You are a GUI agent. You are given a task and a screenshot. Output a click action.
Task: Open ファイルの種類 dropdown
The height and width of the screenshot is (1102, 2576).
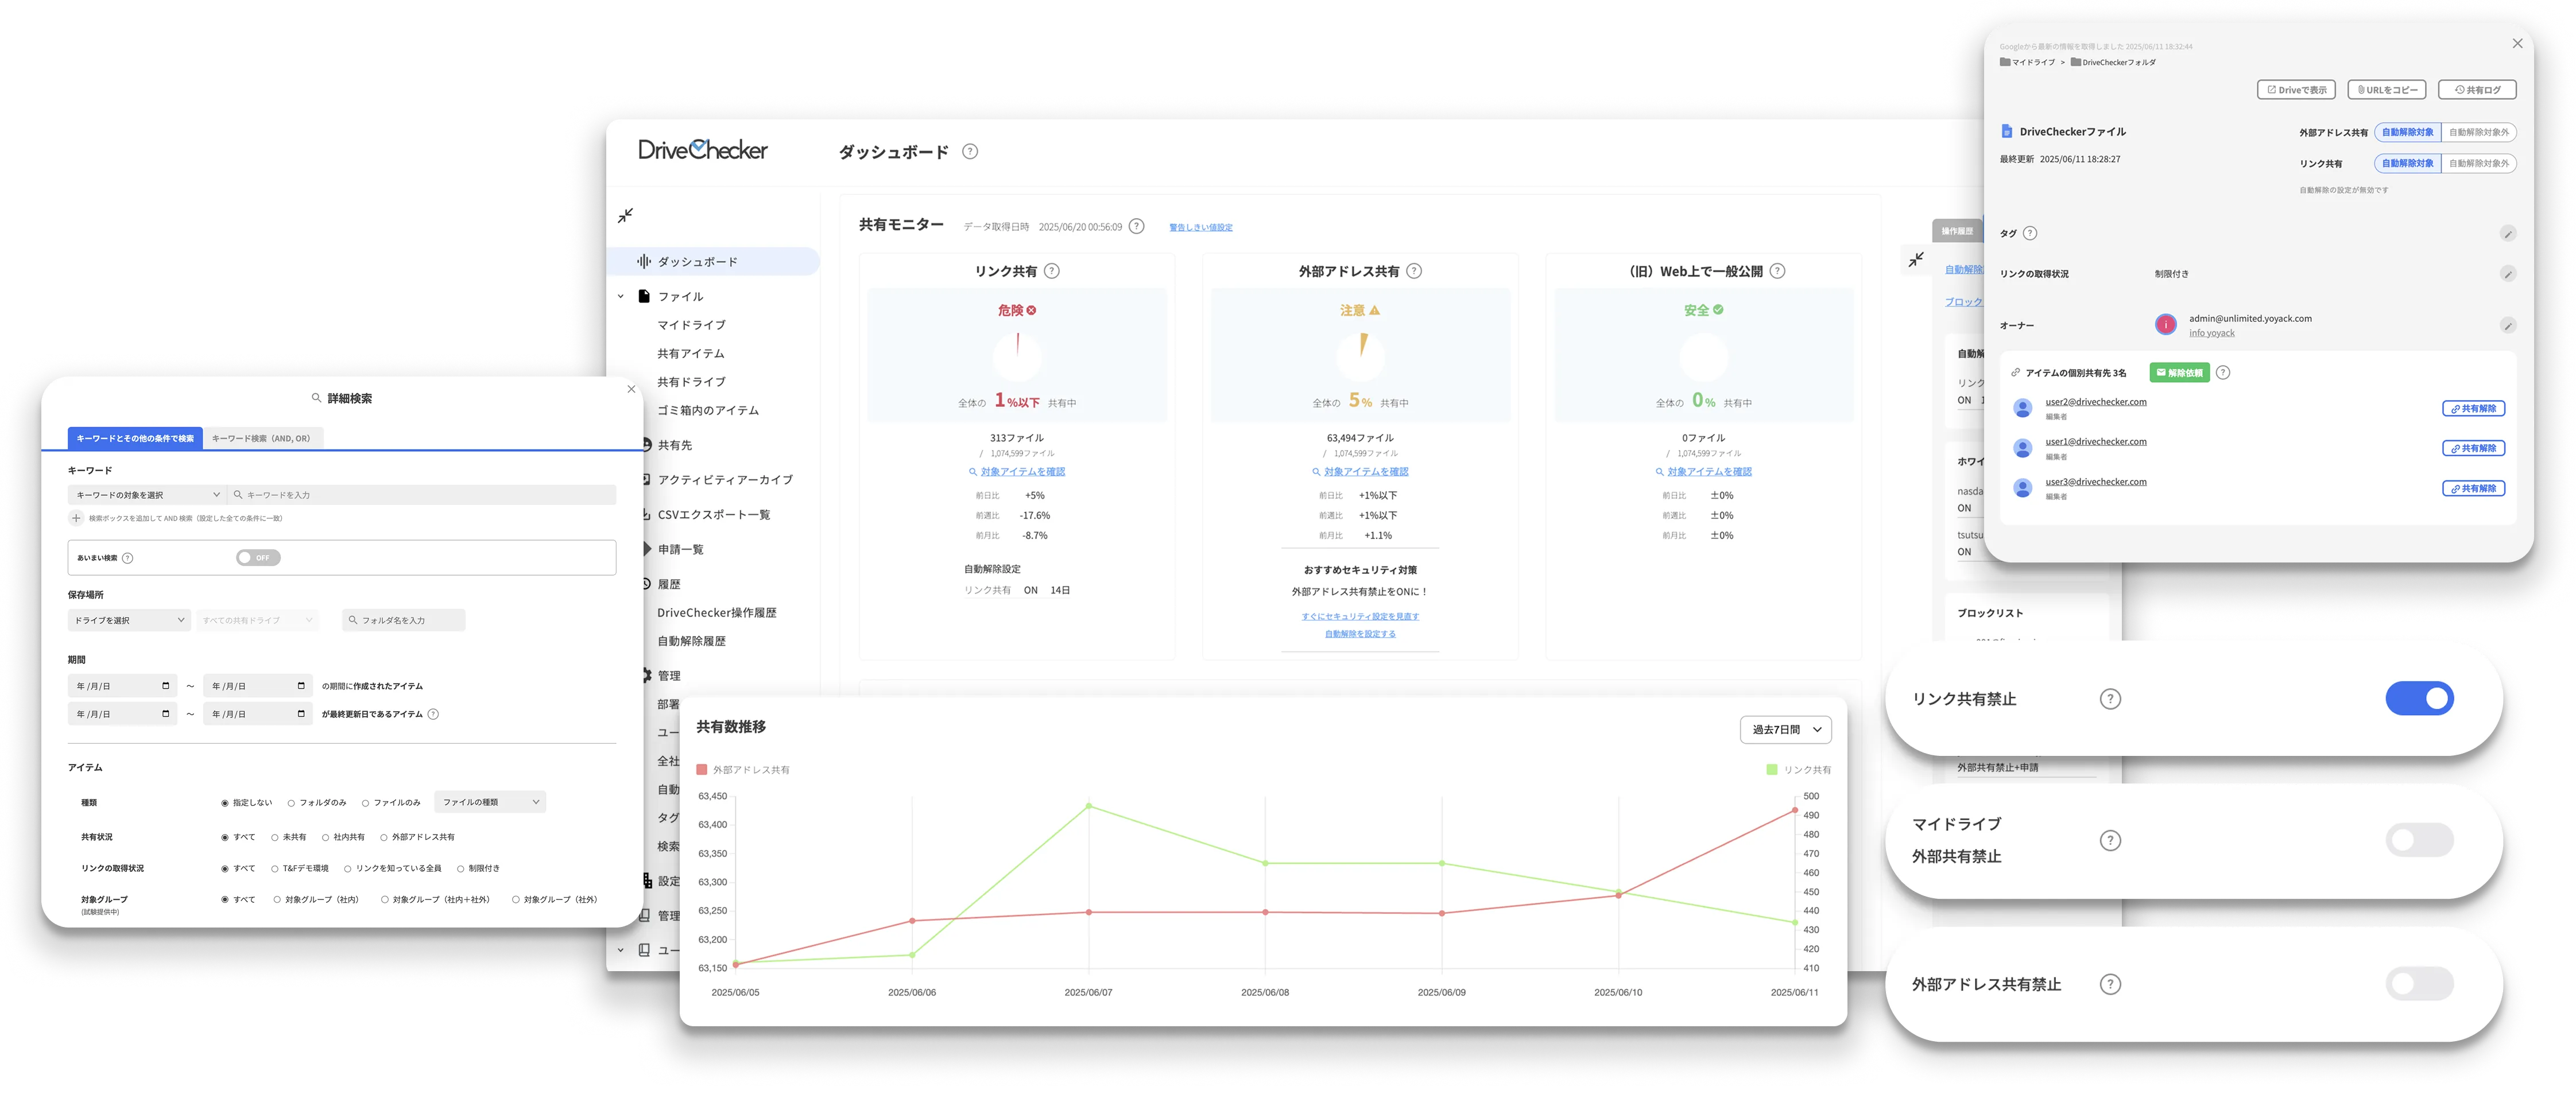pyautogui.click(x=490, y=802)
